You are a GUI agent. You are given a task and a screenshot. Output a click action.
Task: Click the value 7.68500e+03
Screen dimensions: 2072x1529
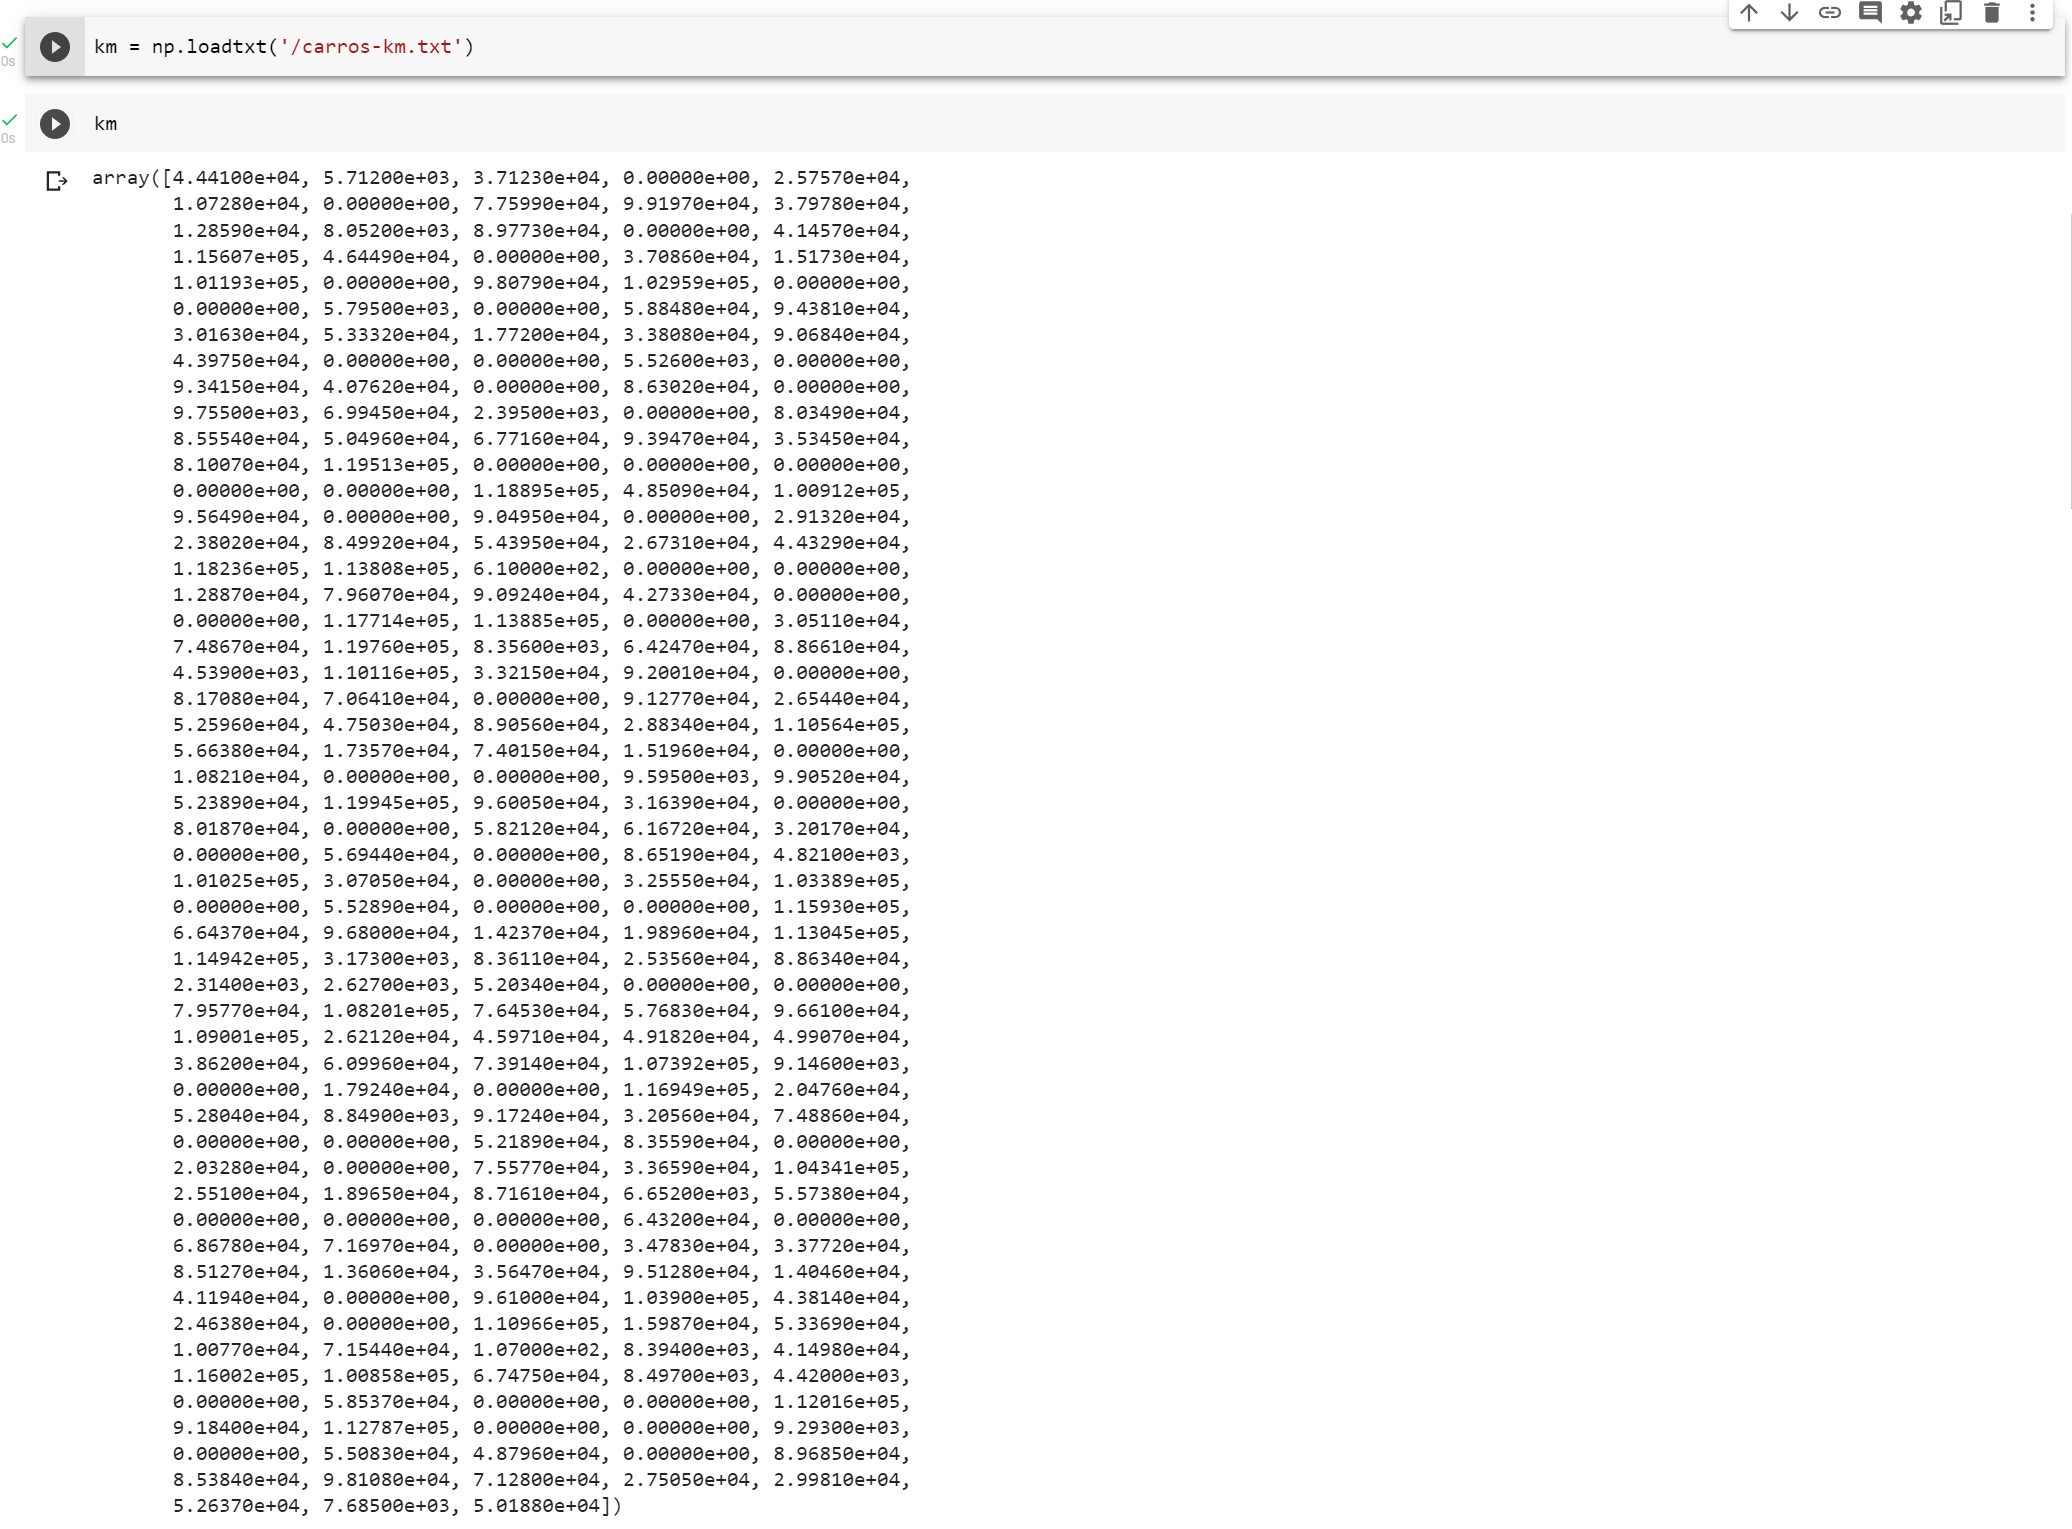click(386, 1506)
